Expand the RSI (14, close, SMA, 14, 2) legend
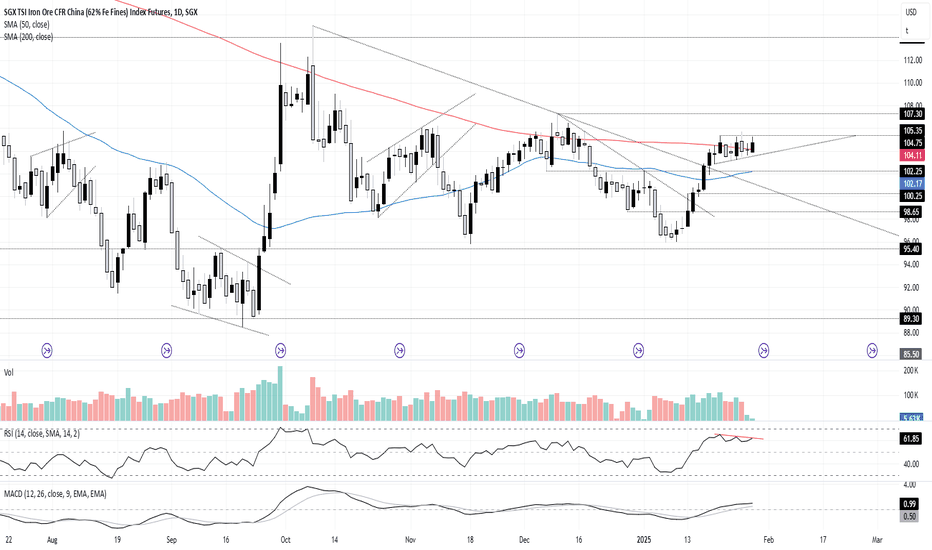 coord(42,434)
